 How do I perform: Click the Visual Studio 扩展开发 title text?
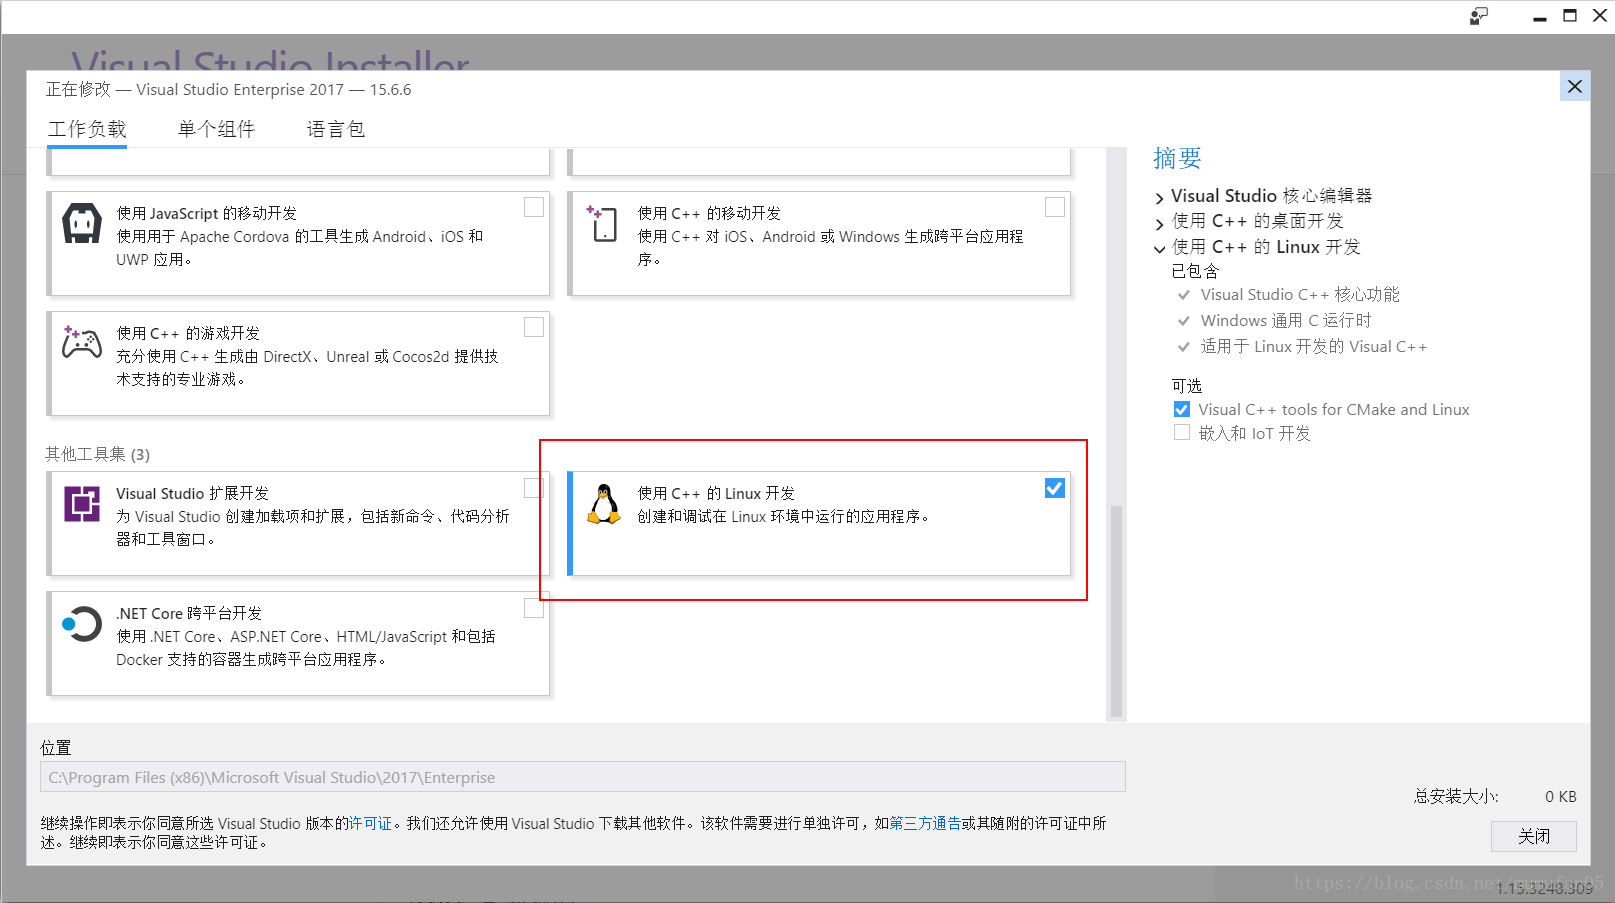[x=192, y=493]
